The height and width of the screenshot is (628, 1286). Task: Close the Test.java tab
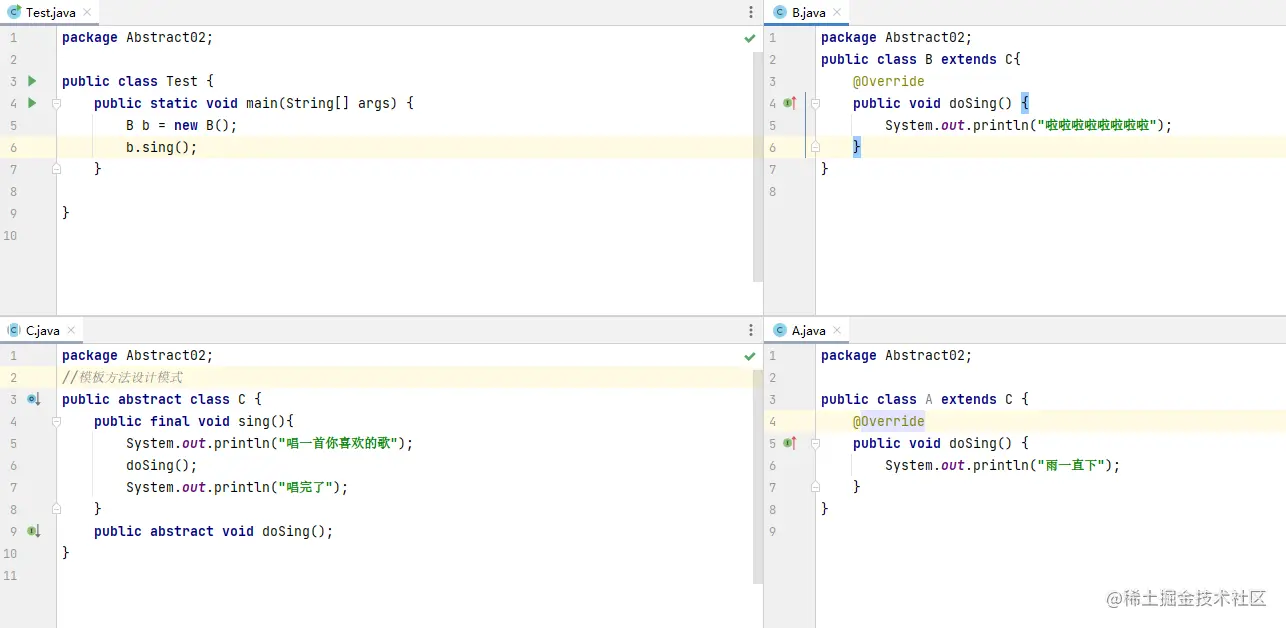point(86,13)
